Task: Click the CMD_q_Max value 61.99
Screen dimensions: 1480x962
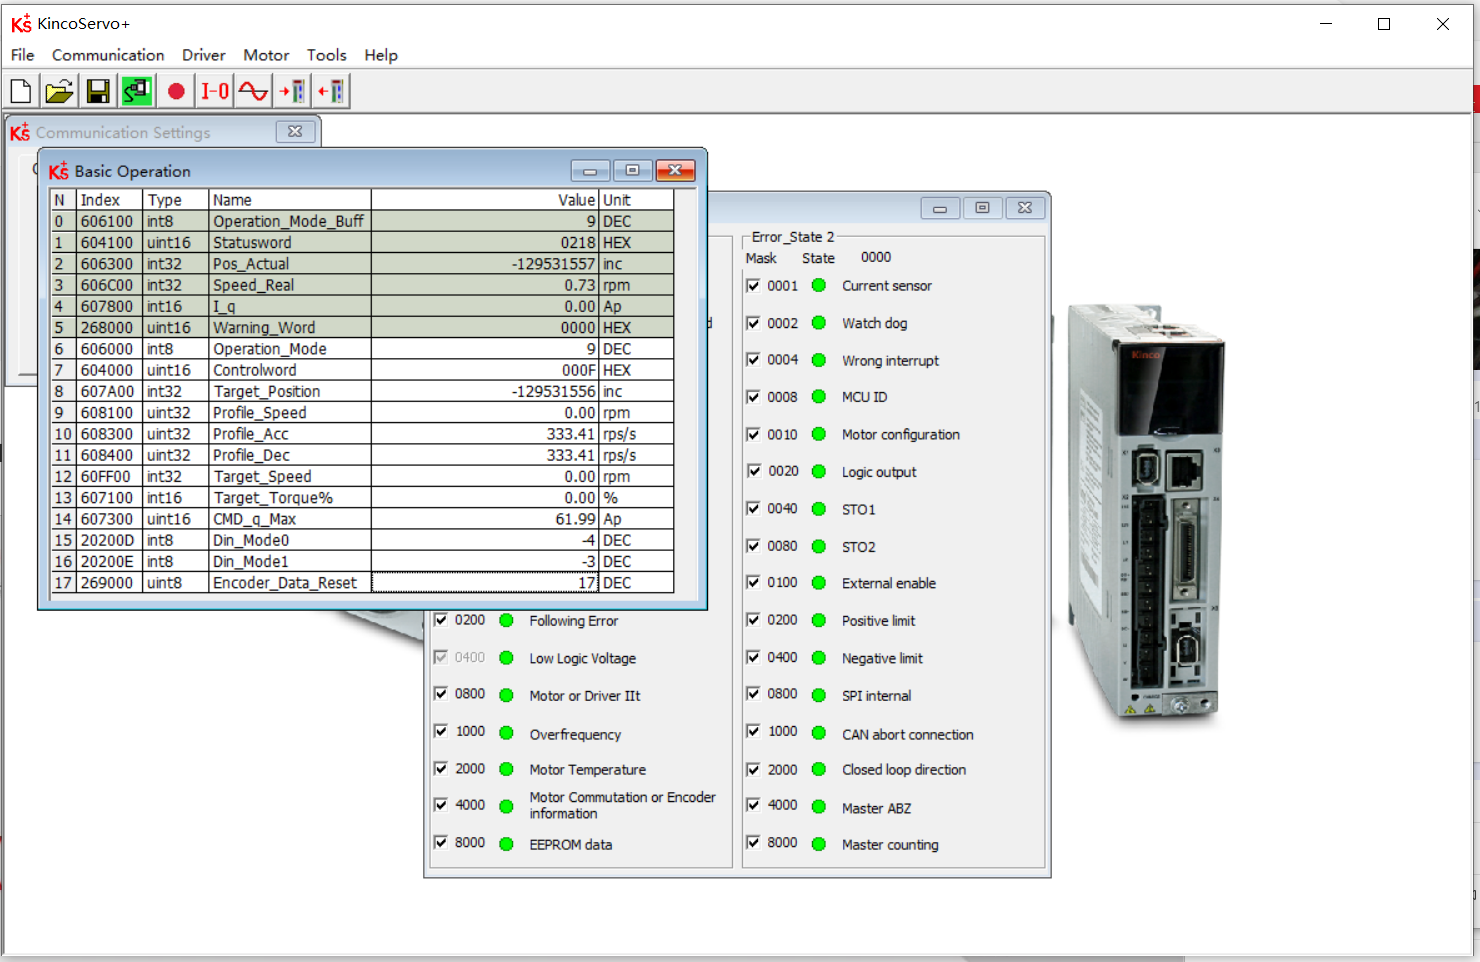Action: pyautogui.click(x=485, y=519)
